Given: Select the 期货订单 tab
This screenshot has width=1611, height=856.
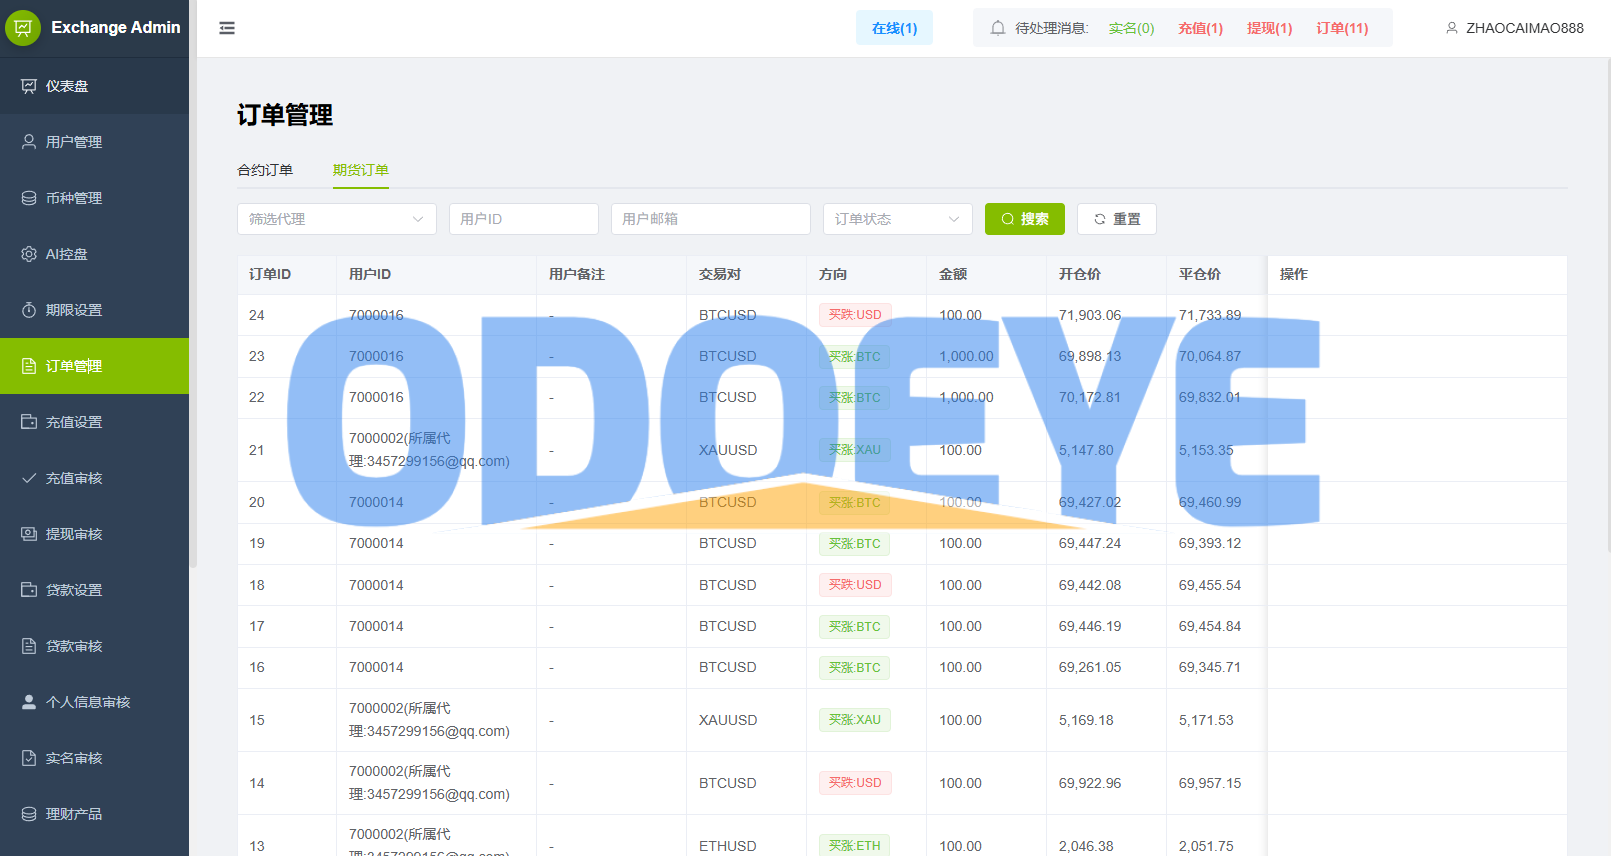Looking at the screenshot, I should pyautogui.click(x=361, y=170).
